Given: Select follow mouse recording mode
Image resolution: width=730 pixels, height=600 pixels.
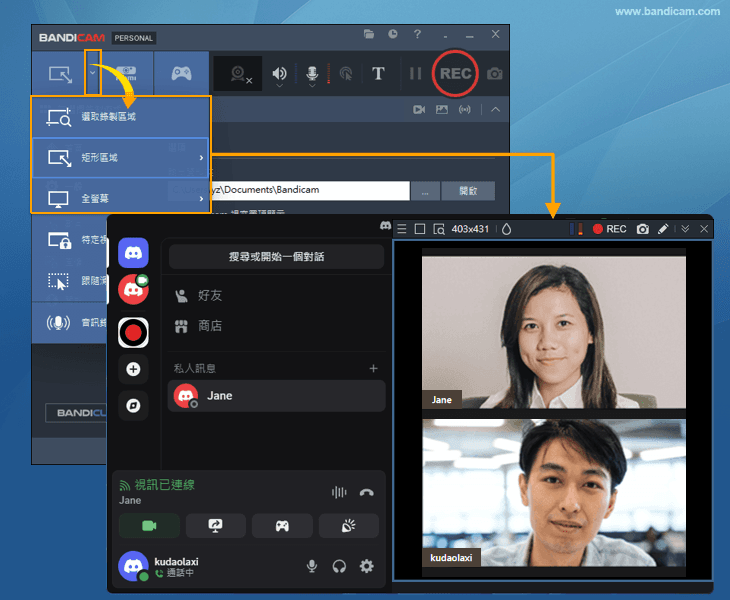Looking at the screenshot, I should click(58, 281).
